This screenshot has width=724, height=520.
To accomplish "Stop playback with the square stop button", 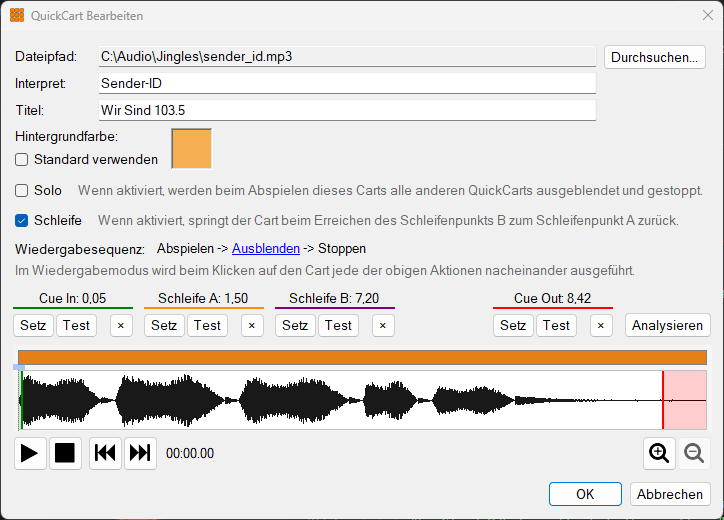I will coord(65,453).
